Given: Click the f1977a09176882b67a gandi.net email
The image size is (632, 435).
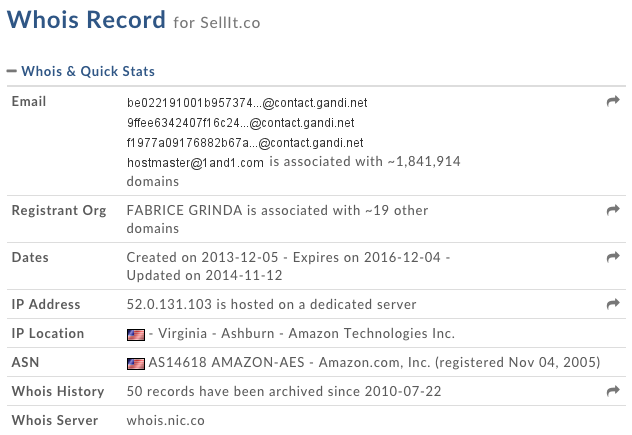Looking at the screenshot, I should (245, 143).
